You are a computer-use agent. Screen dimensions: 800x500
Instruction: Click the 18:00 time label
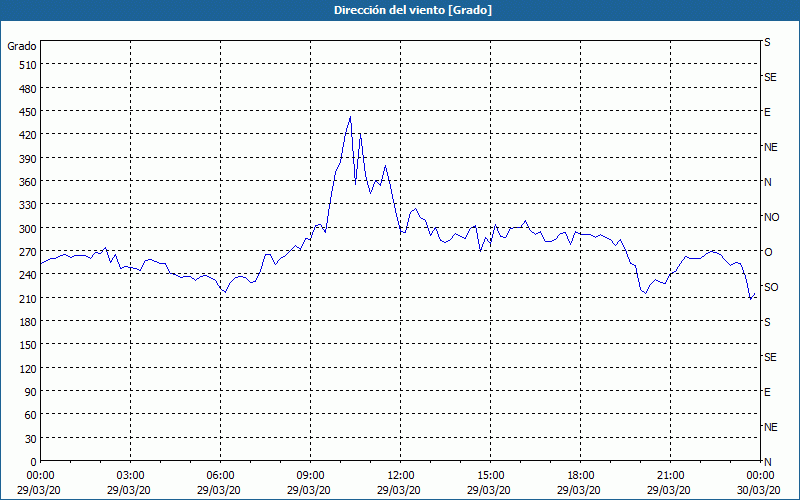580,476
